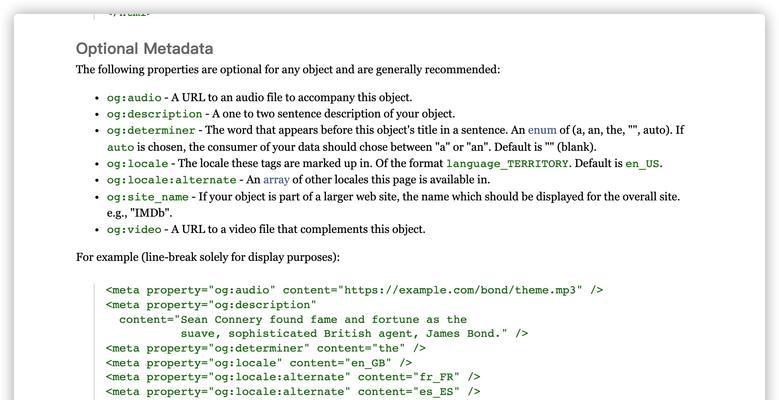Click the fr_FR alternate locale code line
Viewport: 779px width, 400px height.
293,377
